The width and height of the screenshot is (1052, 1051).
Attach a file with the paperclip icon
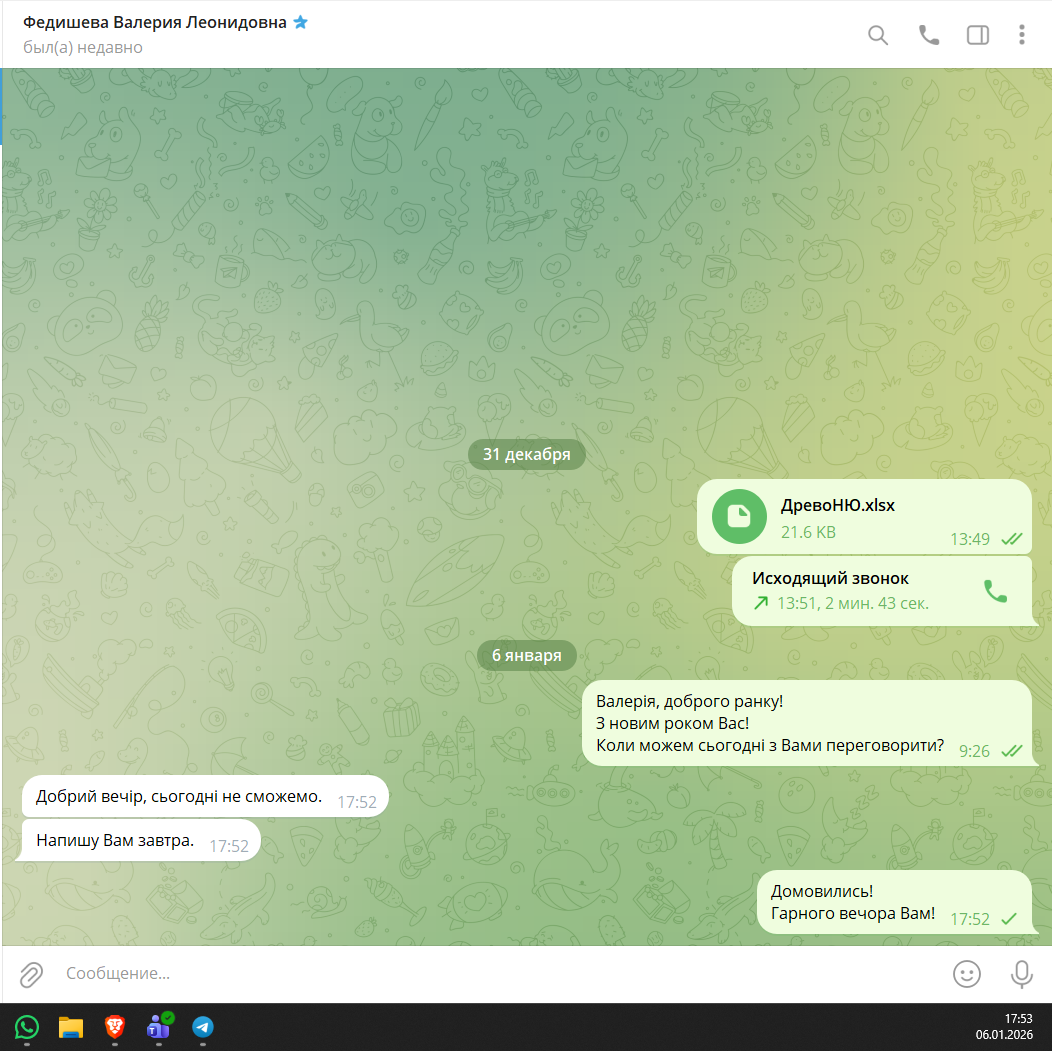(x=31, y=975)
